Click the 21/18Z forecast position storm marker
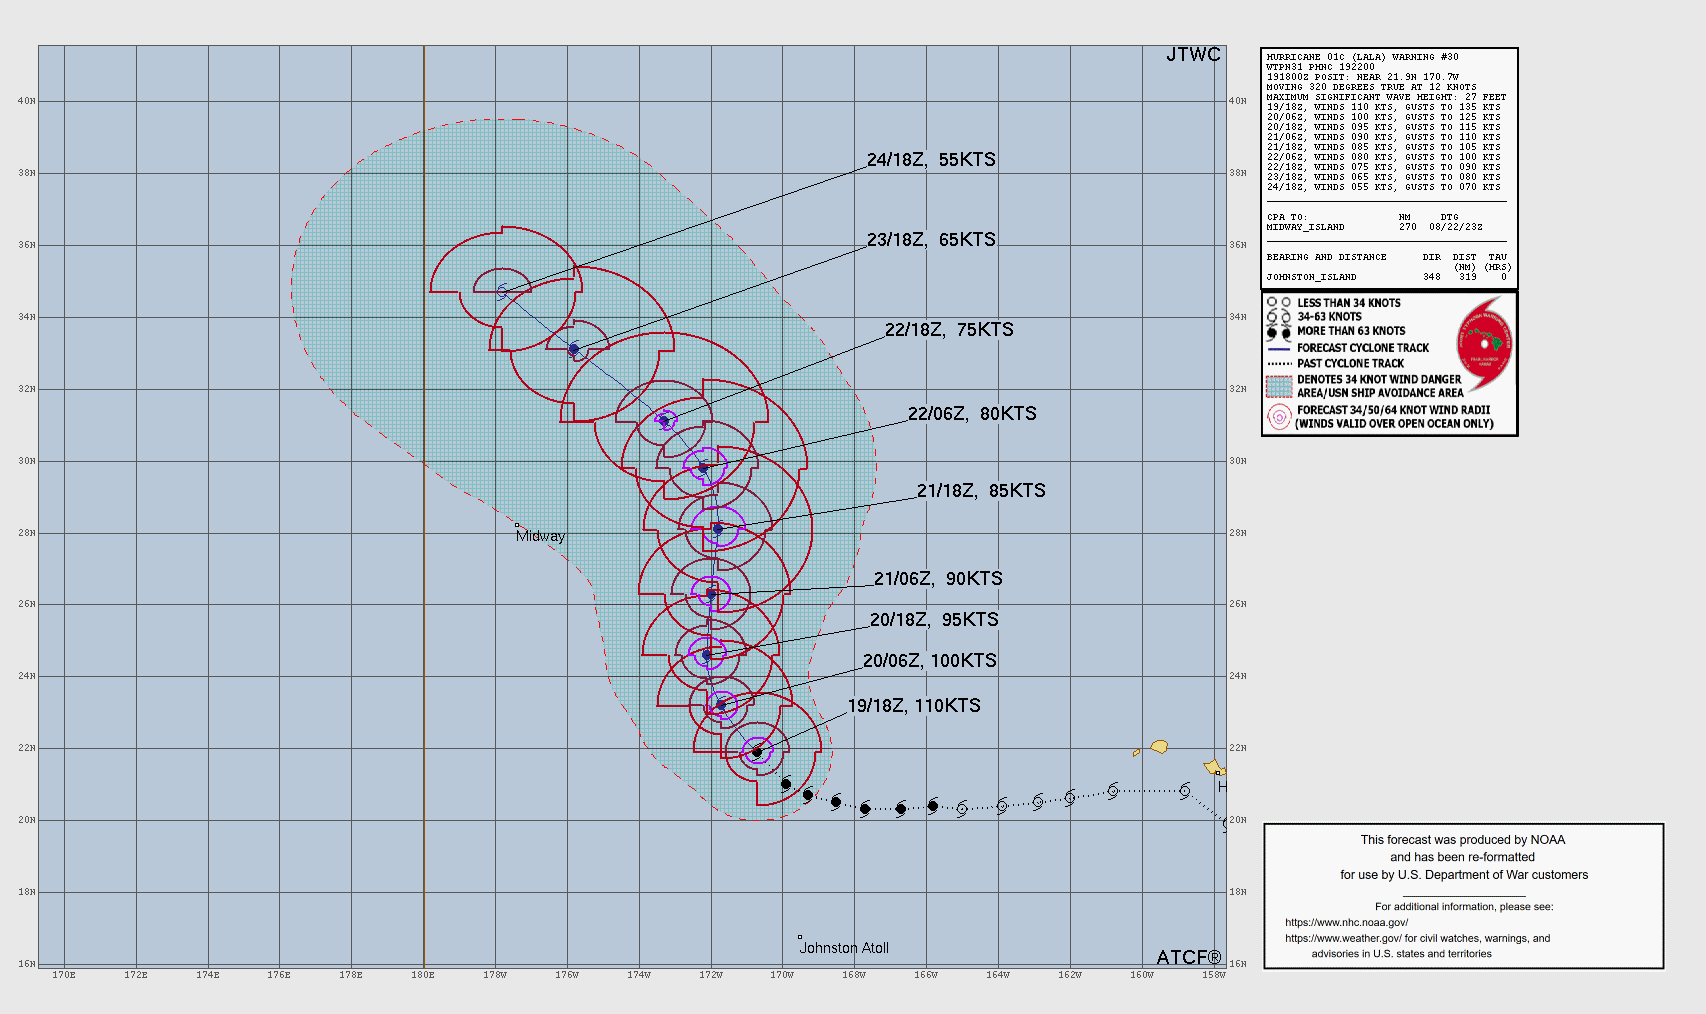This screenshot has width=1706, height=1014. (717, 529)
